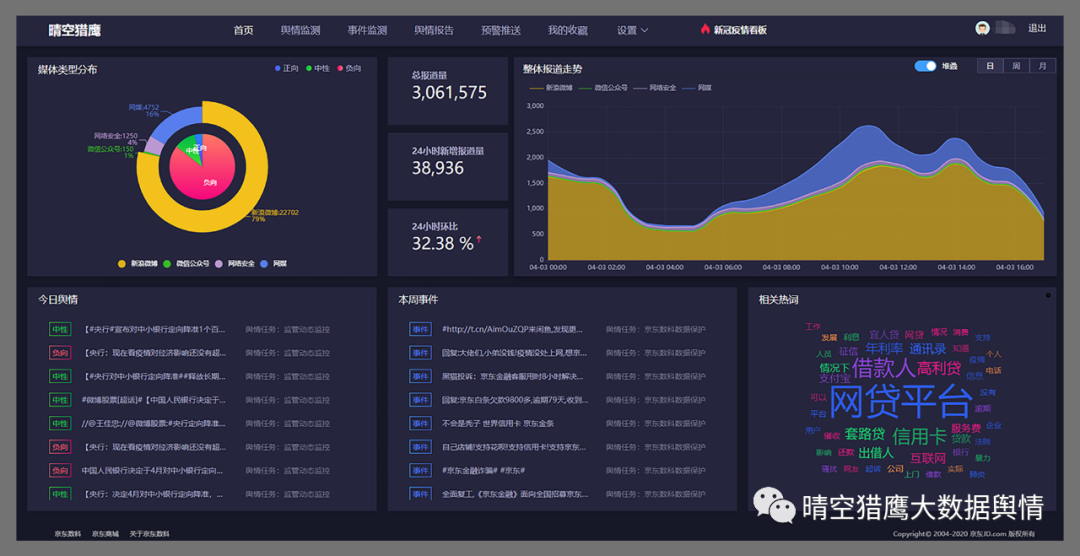
Task: Open news 【央行：决定4月对中小银行定向降准，…
Action: [x=153, y=494]
